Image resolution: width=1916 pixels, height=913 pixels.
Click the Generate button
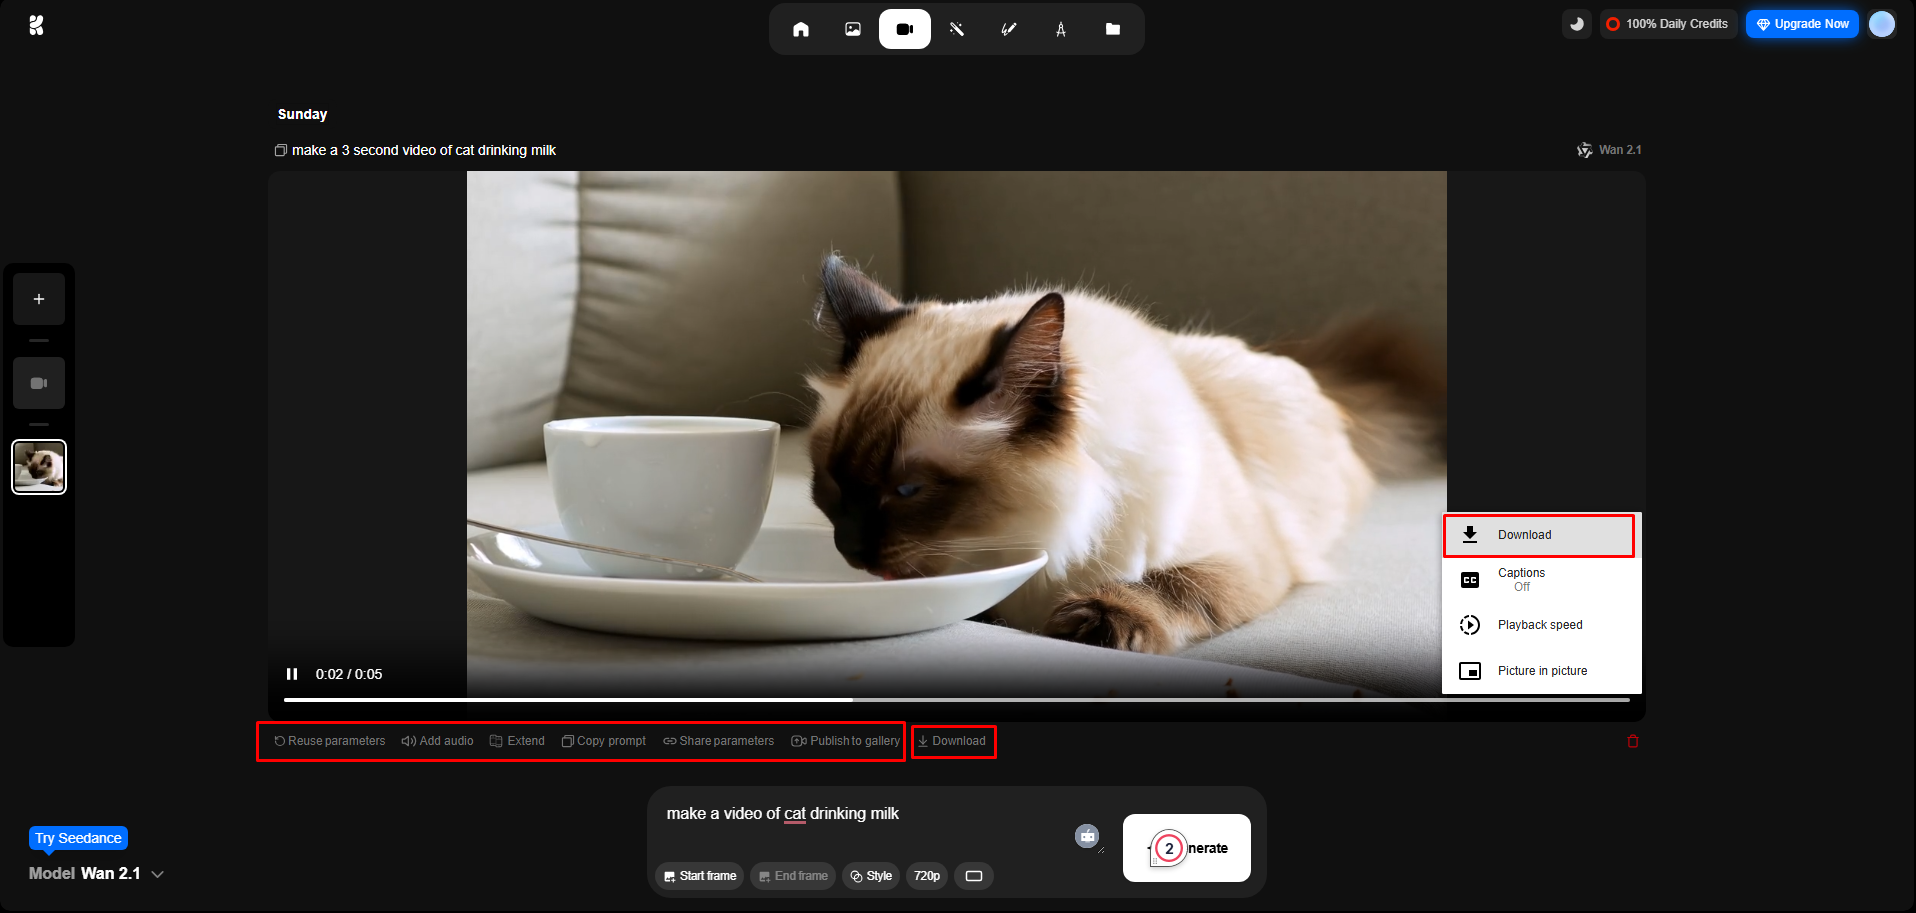pyautogui.click(x=1187, y=848)
